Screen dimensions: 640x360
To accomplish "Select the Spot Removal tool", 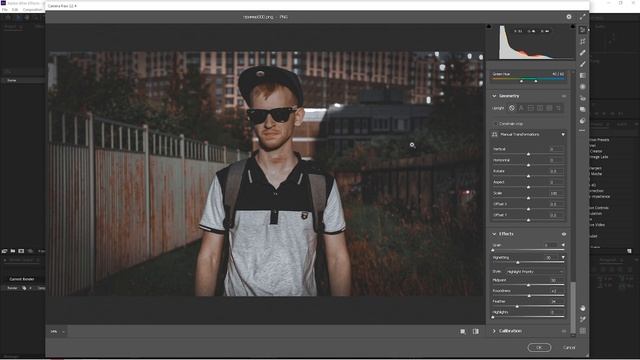I will tap(582, 53).
